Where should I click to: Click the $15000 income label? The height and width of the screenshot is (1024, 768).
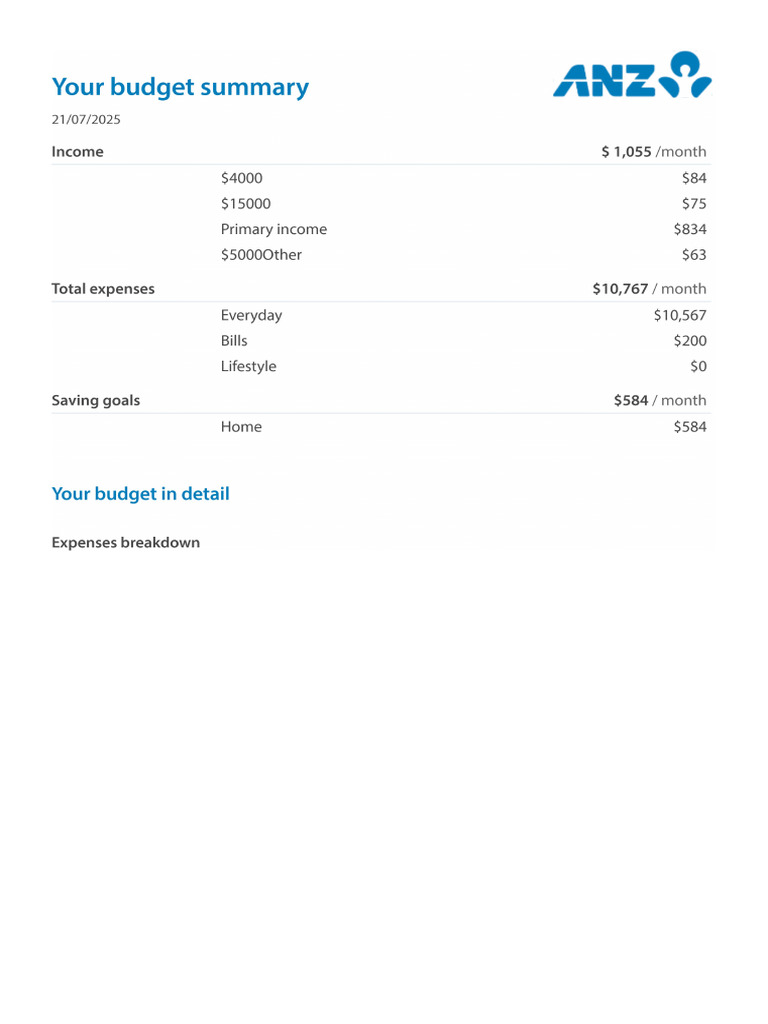246,204
